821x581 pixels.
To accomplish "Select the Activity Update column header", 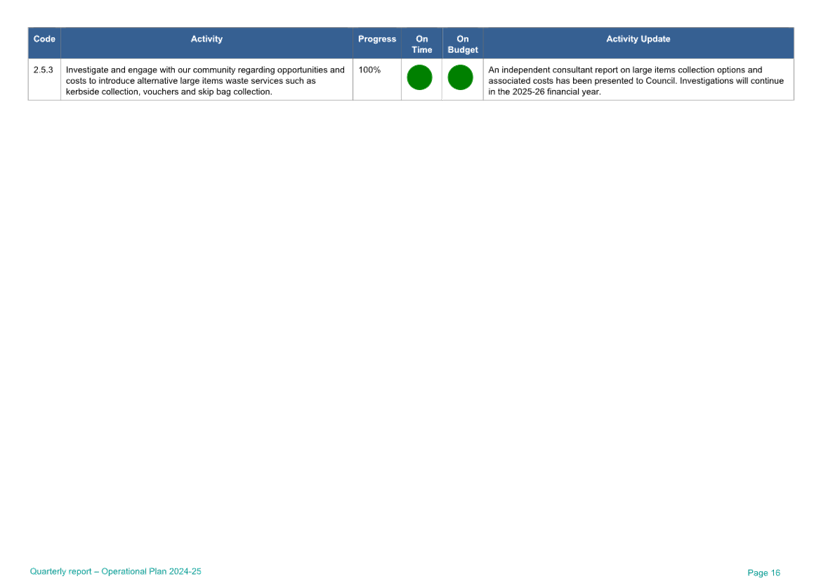I will coord(638,39).
